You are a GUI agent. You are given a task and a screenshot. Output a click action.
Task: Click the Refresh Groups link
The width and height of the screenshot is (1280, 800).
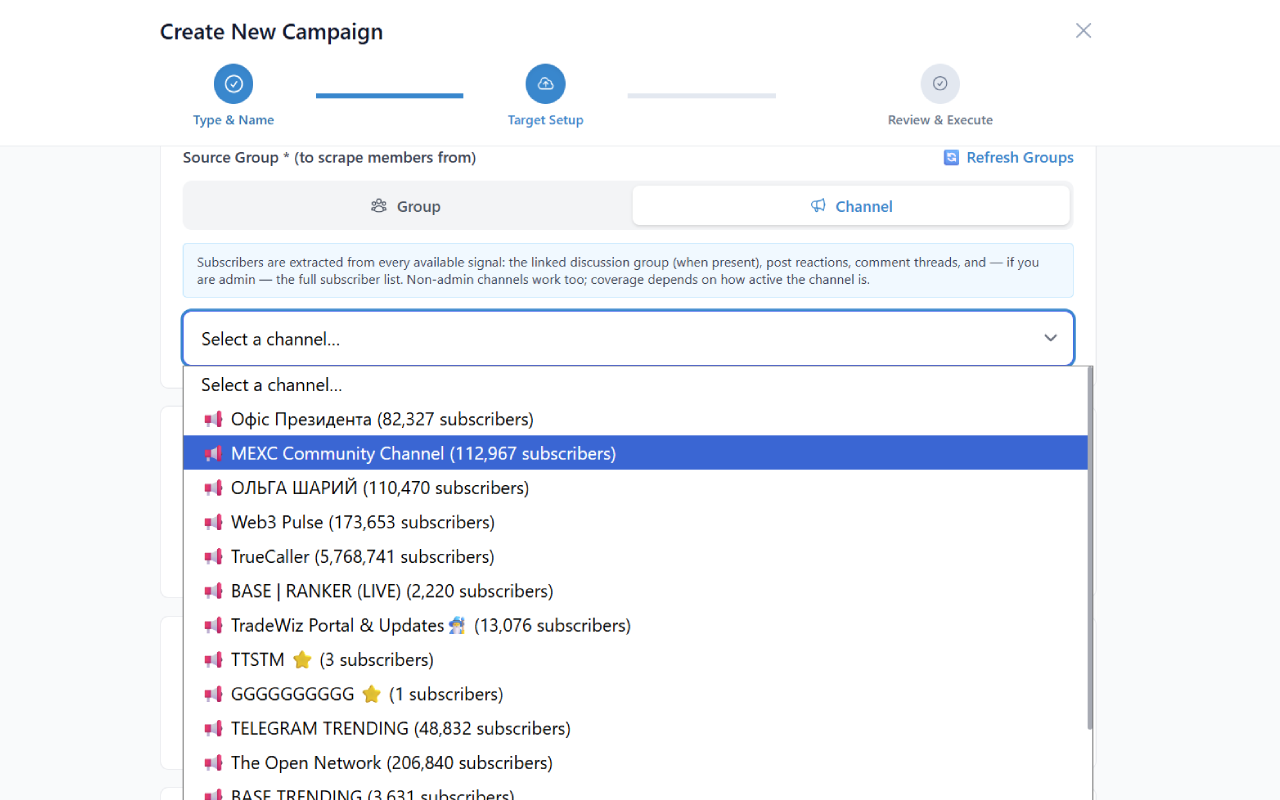pos(1019,158)
